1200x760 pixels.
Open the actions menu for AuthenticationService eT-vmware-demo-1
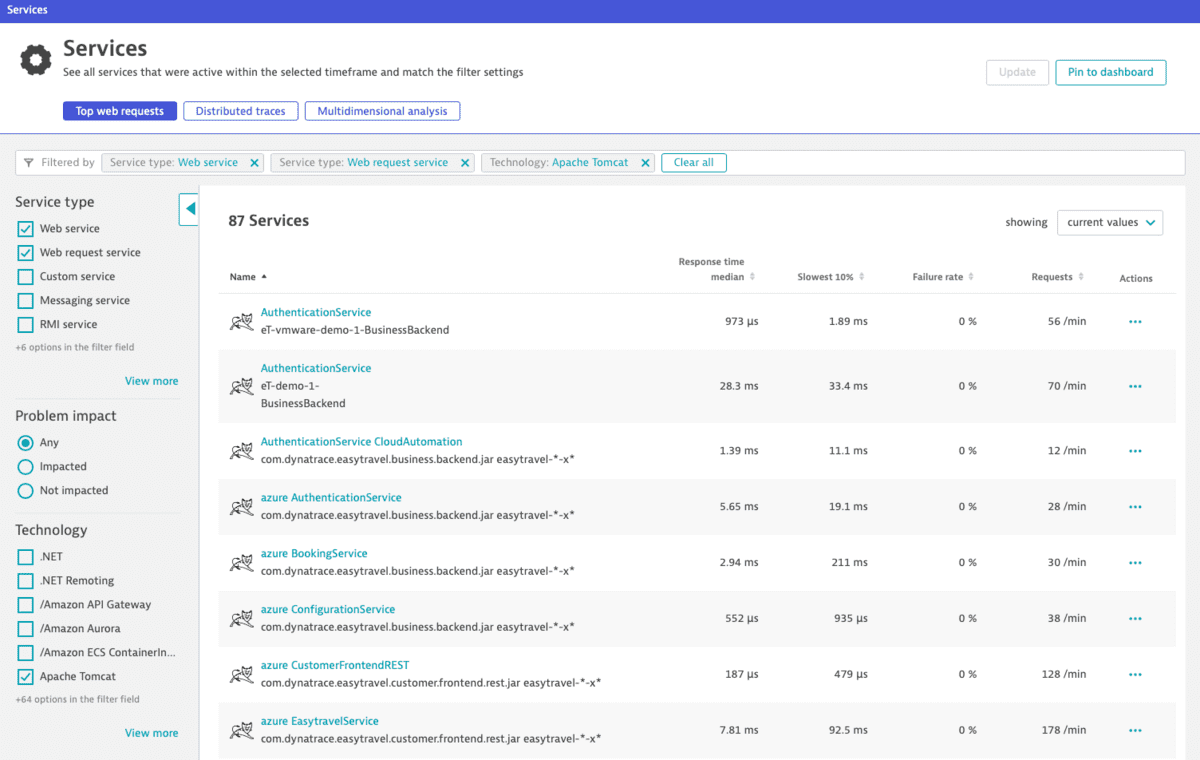(1134, 322)
